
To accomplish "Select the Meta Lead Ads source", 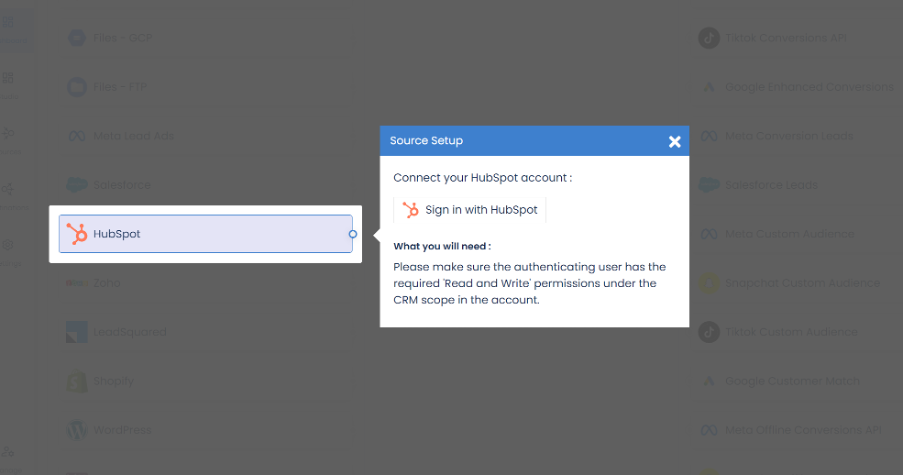I will pyautogui.click(x=206, y=136).
